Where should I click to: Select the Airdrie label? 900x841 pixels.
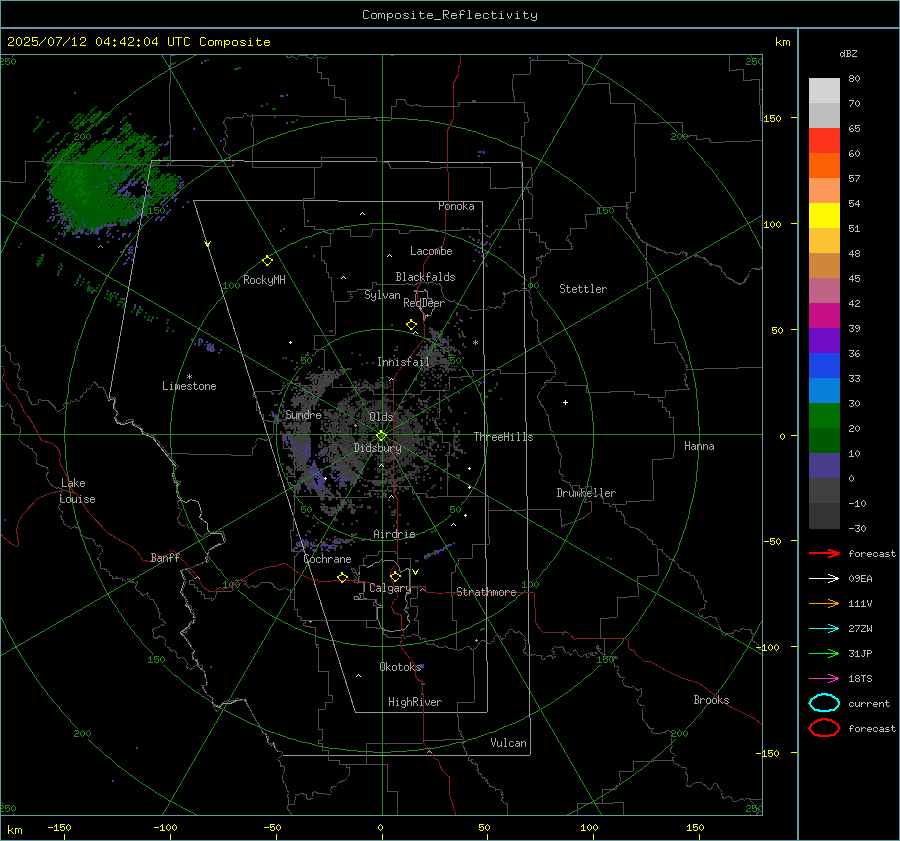click(394, 534)
